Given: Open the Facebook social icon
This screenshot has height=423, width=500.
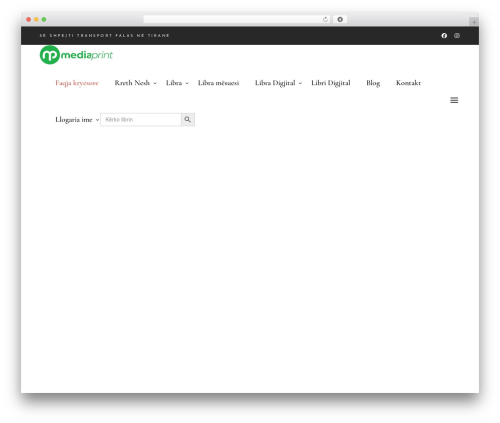Looking at the screenshot, I should 444,35.
